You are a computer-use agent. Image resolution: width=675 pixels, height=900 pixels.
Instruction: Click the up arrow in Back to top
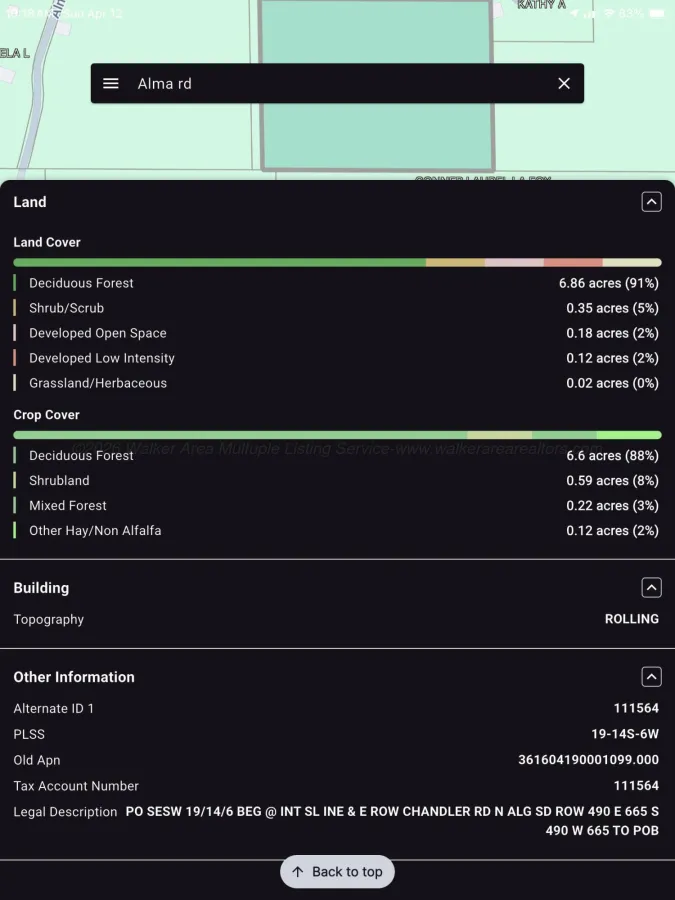(297, 872)
